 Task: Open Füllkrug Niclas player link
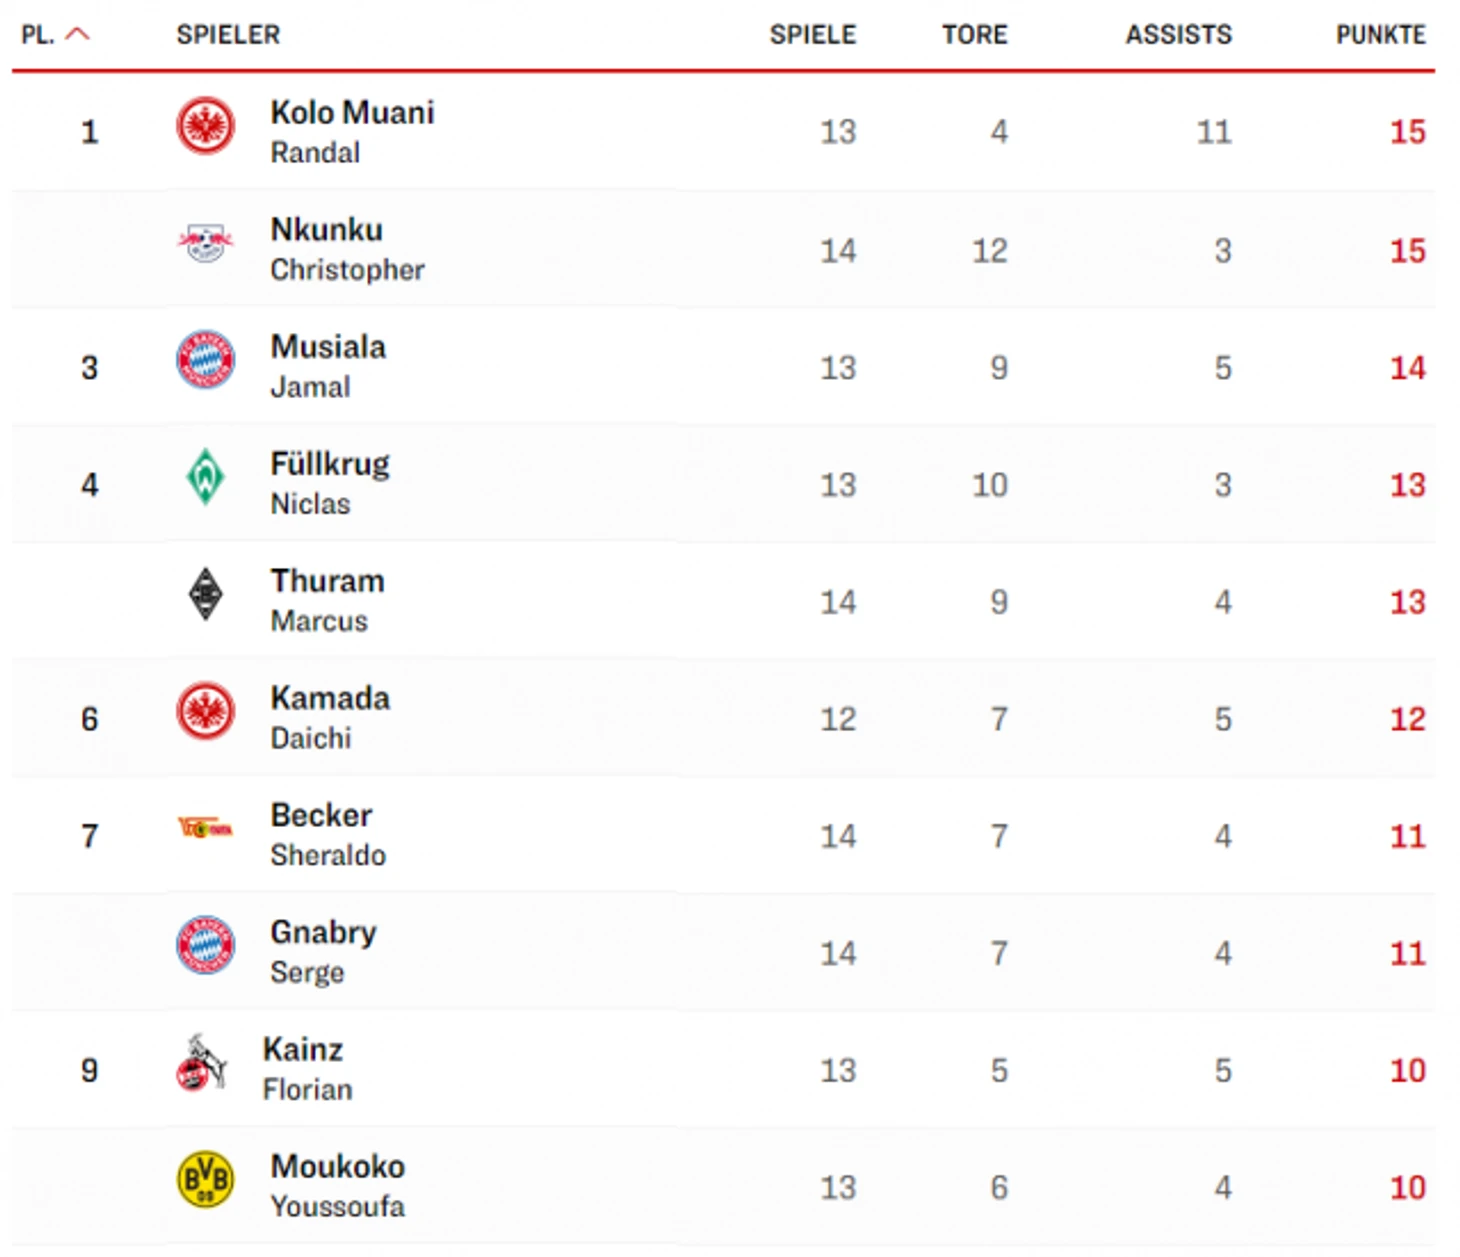330,483
